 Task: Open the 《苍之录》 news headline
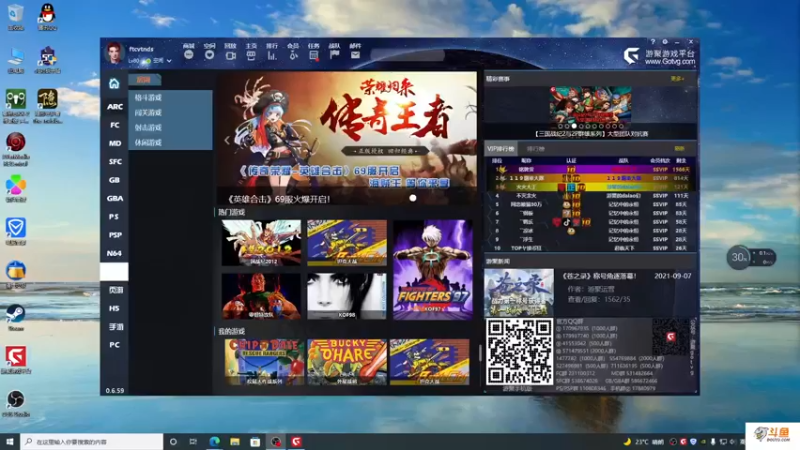coord(598,276)
